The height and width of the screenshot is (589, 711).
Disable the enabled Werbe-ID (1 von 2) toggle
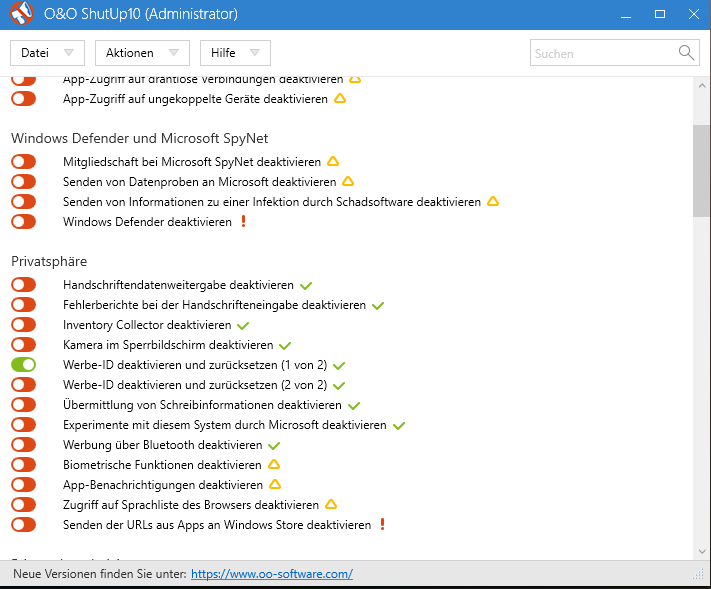click(23, 365)
